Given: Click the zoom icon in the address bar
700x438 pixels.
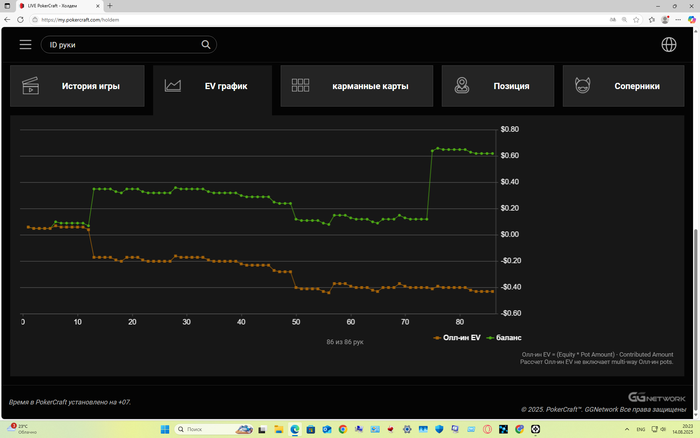Looking at the screenshot, I should [625, 20].
